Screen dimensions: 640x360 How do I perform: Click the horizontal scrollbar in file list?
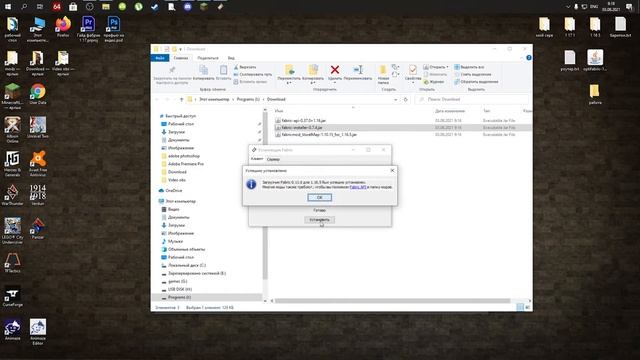tap(393, 301)
